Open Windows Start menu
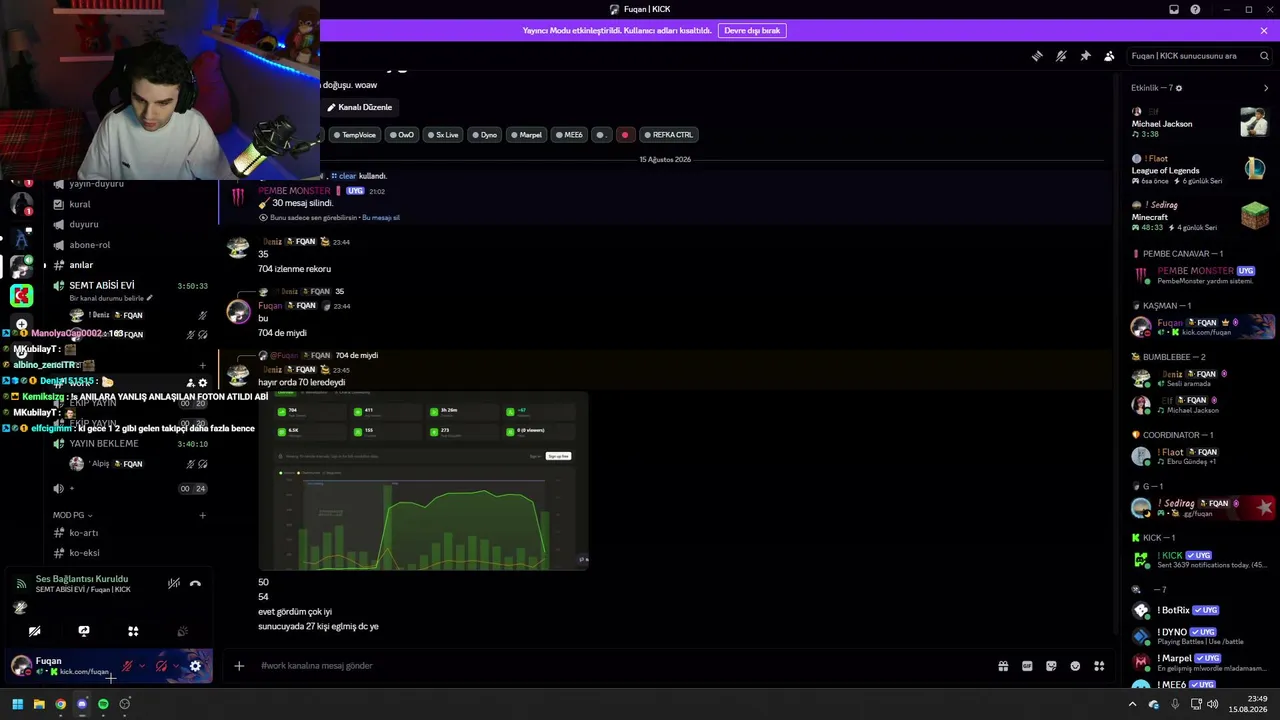This screenshot has height=720, width=1280. pyautogui.click(x=17, y=704)
